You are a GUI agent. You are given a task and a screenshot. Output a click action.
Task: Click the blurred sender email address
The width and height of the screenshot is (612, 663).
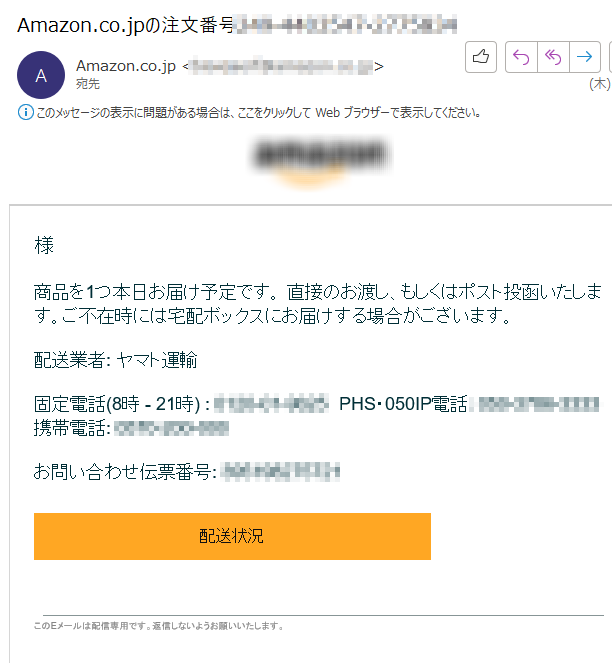(281, 66)
